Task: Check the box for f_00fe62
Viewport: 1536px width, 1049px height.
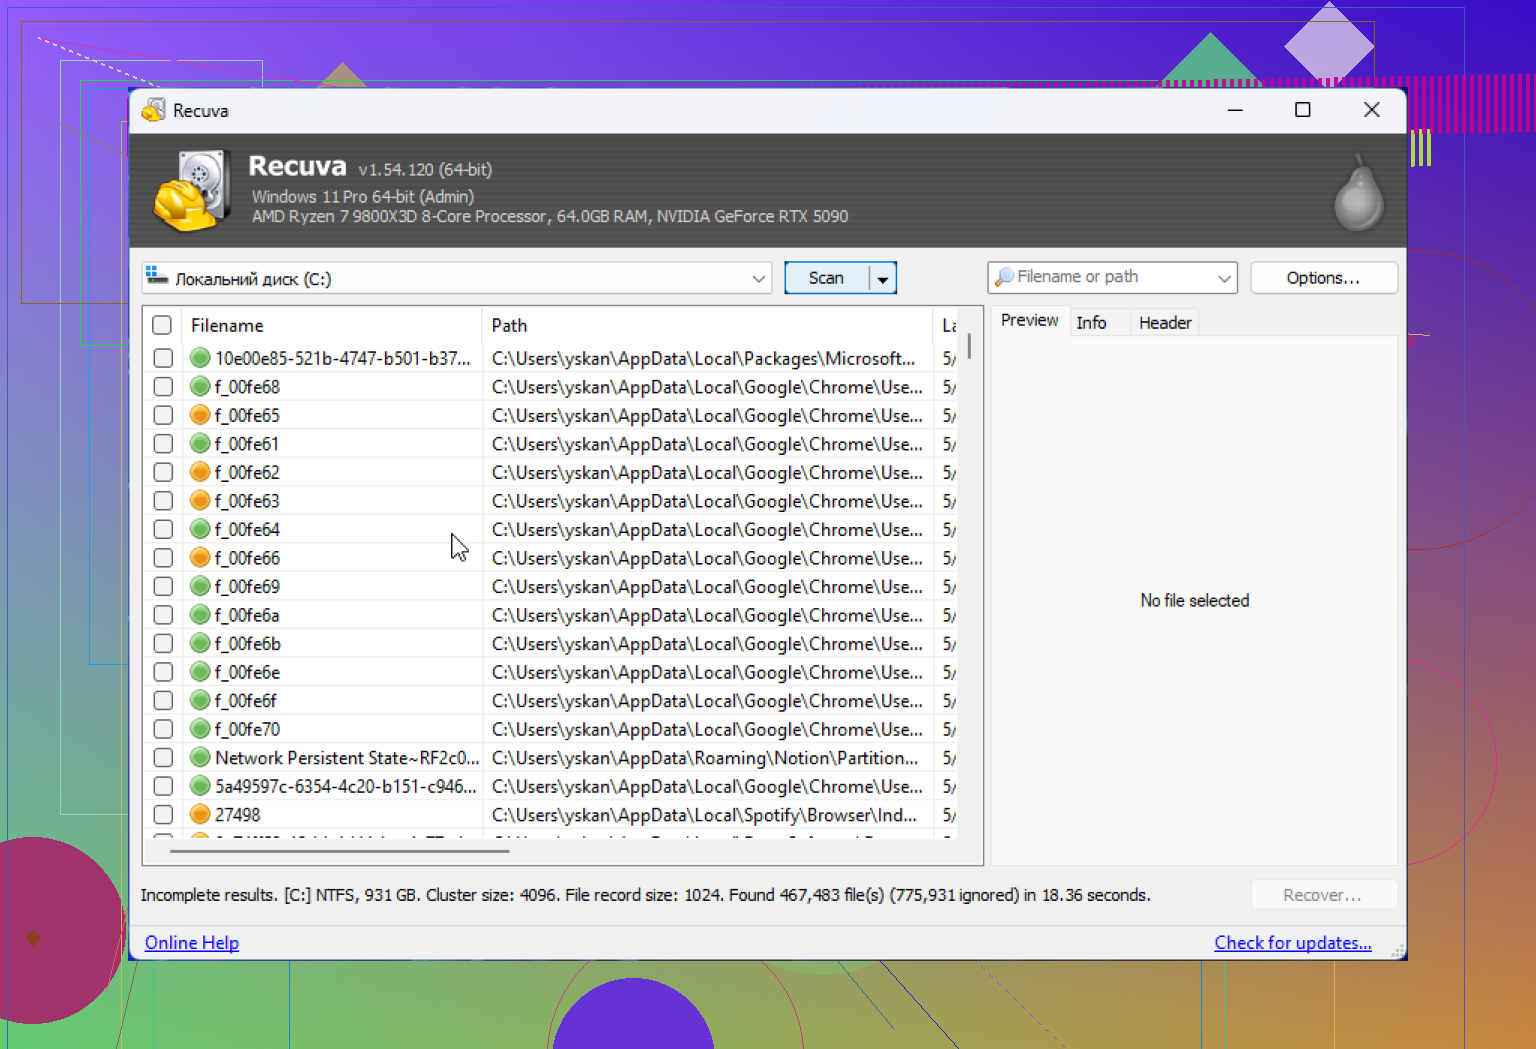Action: click(x=164, y=472)
